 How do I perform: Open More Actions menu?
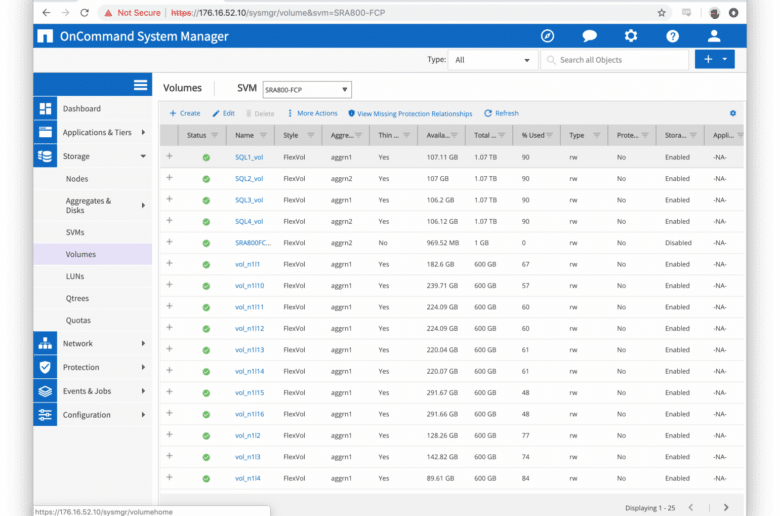click(312, 113)
